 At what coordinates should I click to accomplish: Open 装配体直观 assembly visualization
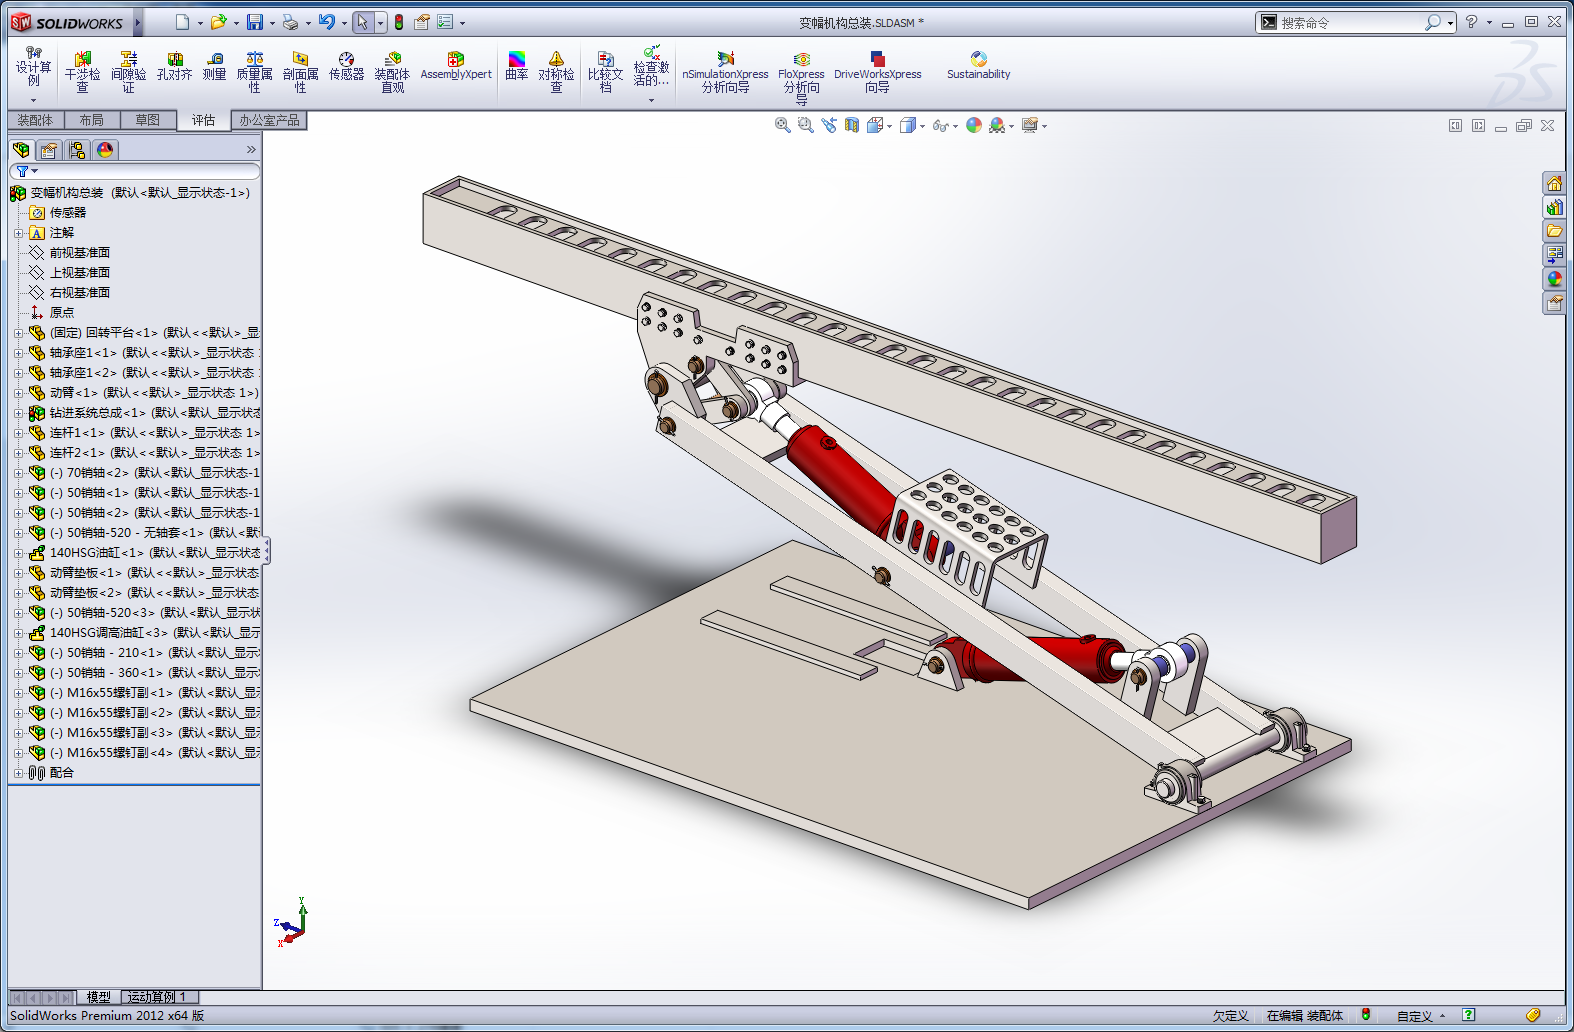[x=392, y=72]
